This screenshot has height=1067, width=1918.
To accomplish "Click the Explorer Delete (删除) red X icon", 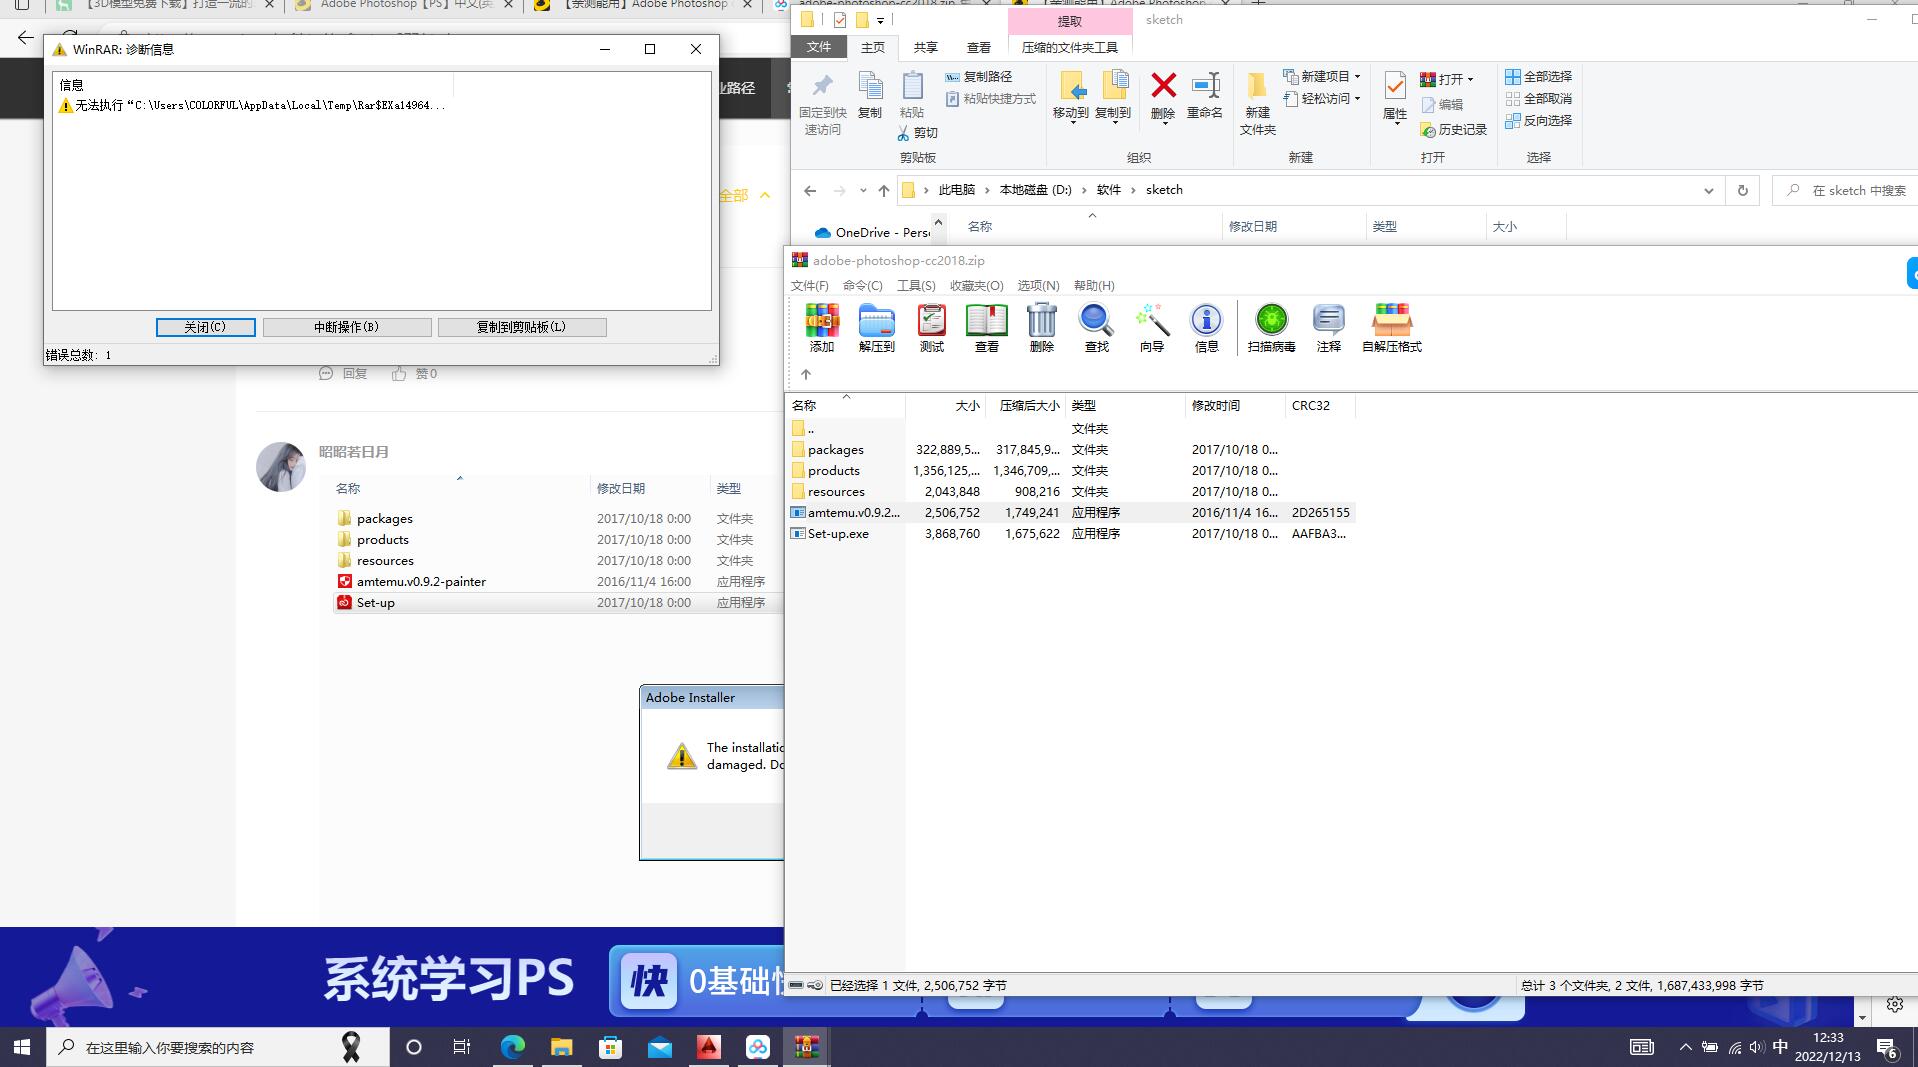I will tap(1163, 96).
